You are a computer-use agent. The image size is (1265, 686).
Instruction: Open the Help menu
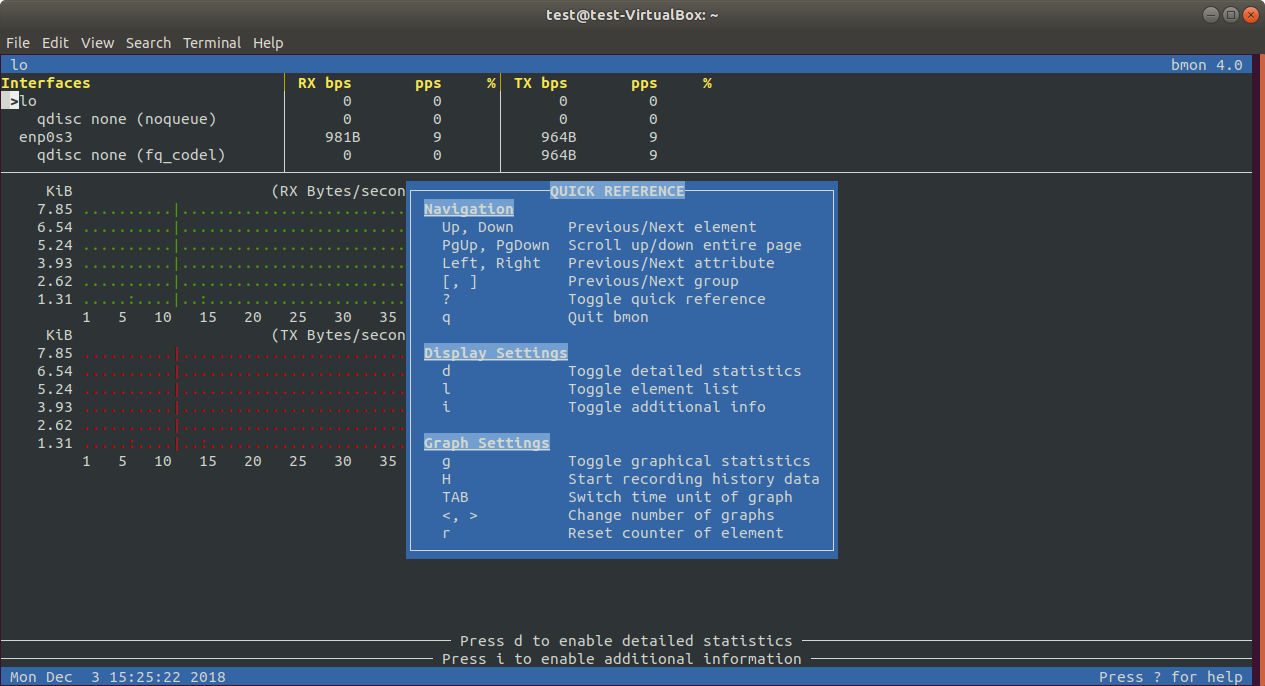(x=268, y=43)
